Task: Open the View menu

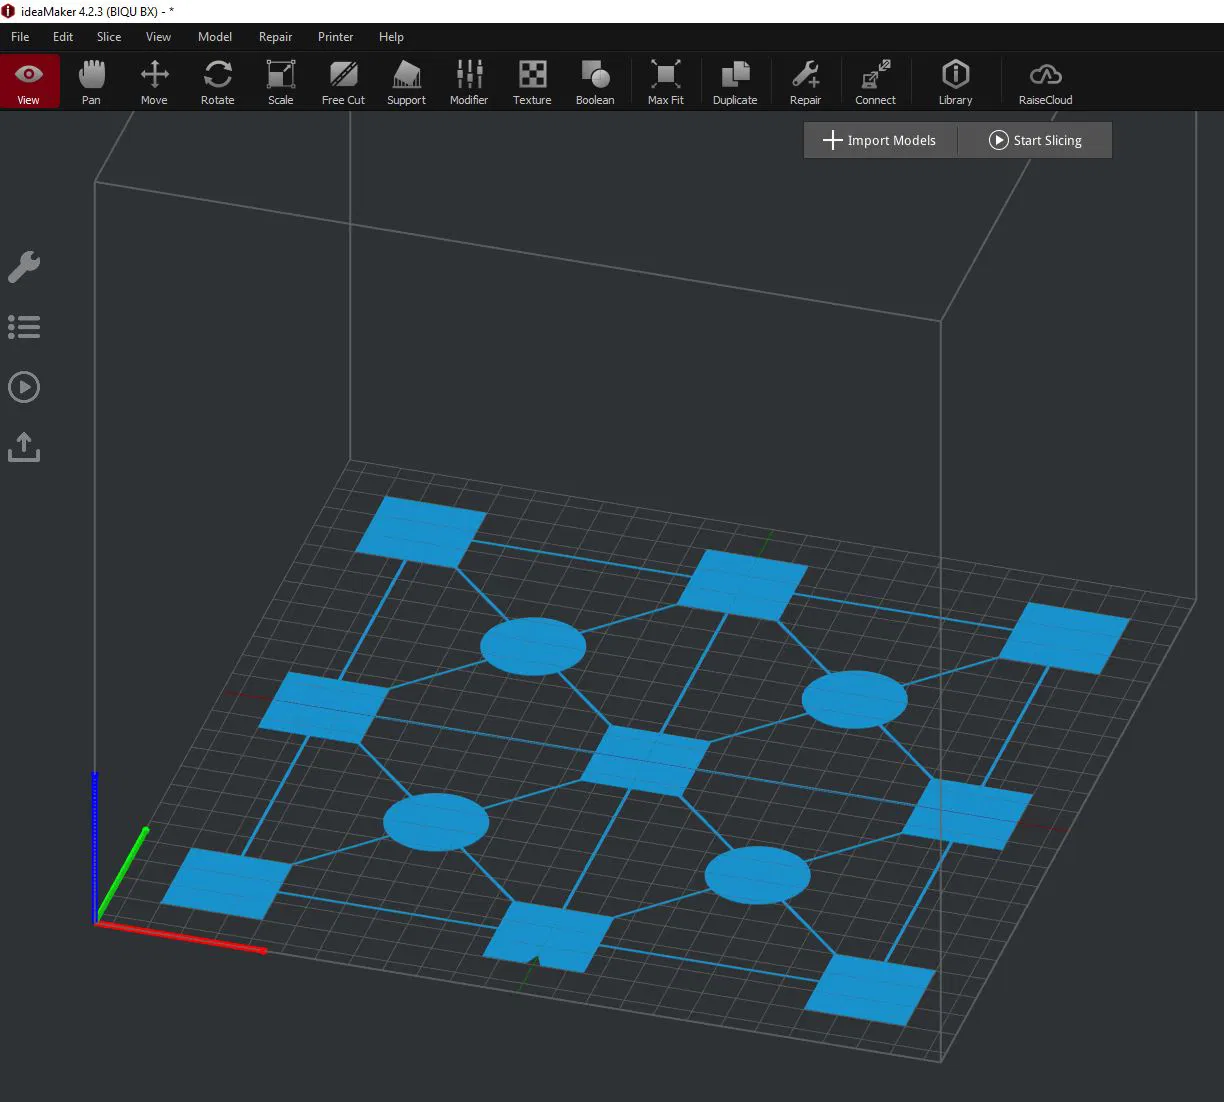Action: click(x=158, y=37)
